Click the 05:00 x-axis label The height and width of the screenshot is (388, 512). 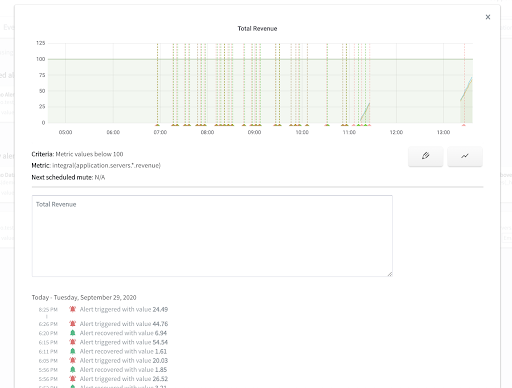click(x=65, y=132)
